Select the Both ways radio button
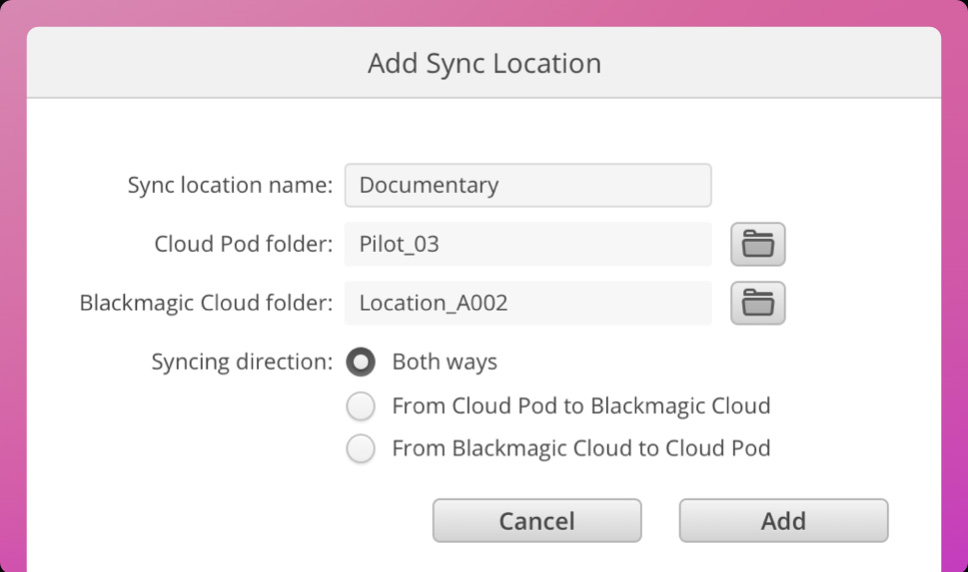The image size is (968, 572). (360, 362)
